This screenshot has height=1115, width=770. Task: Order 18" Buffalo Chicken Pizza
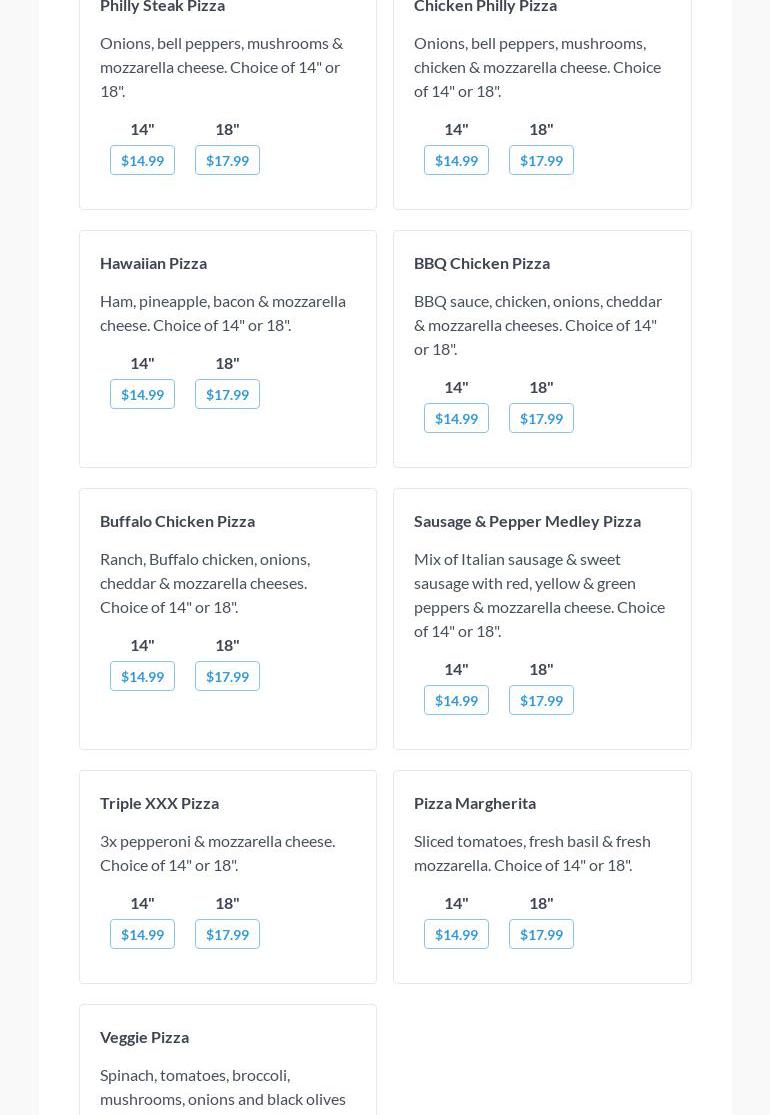click(x=227, y=676)
